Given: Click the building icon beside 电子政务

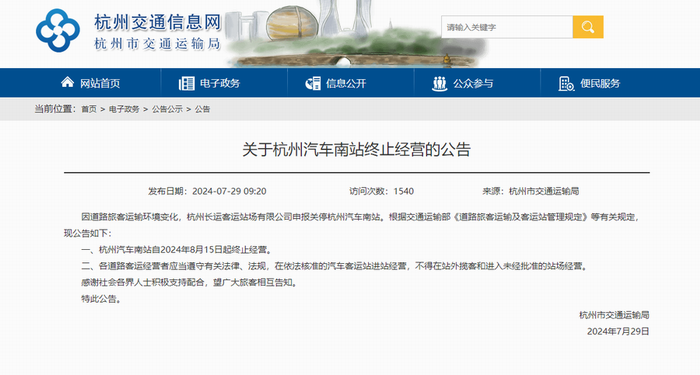Looking at the screenshot, I should (x=187, y=83).
